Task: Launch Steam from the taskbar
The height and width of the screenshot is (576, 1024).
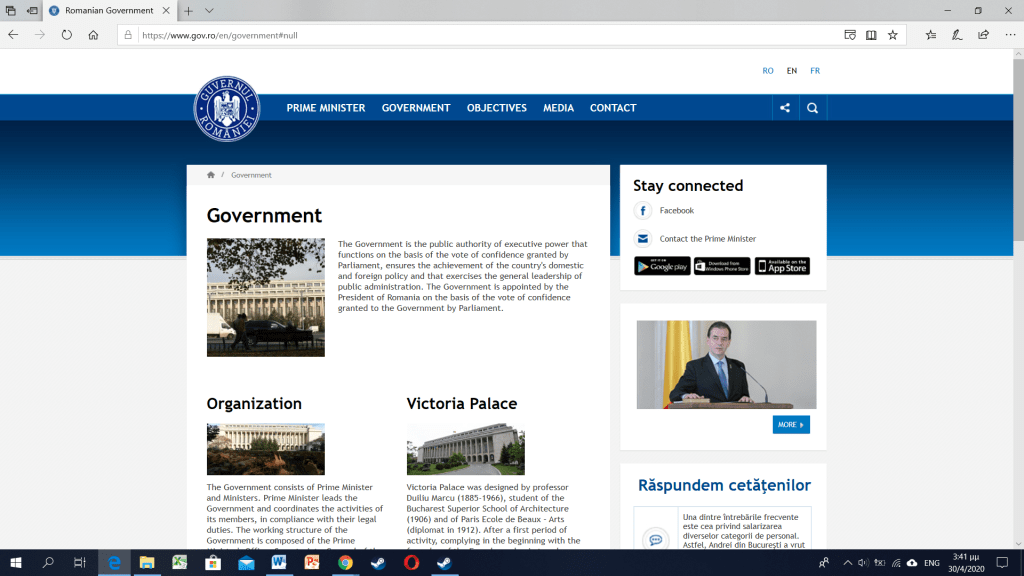Action: [x=378, y=563]
